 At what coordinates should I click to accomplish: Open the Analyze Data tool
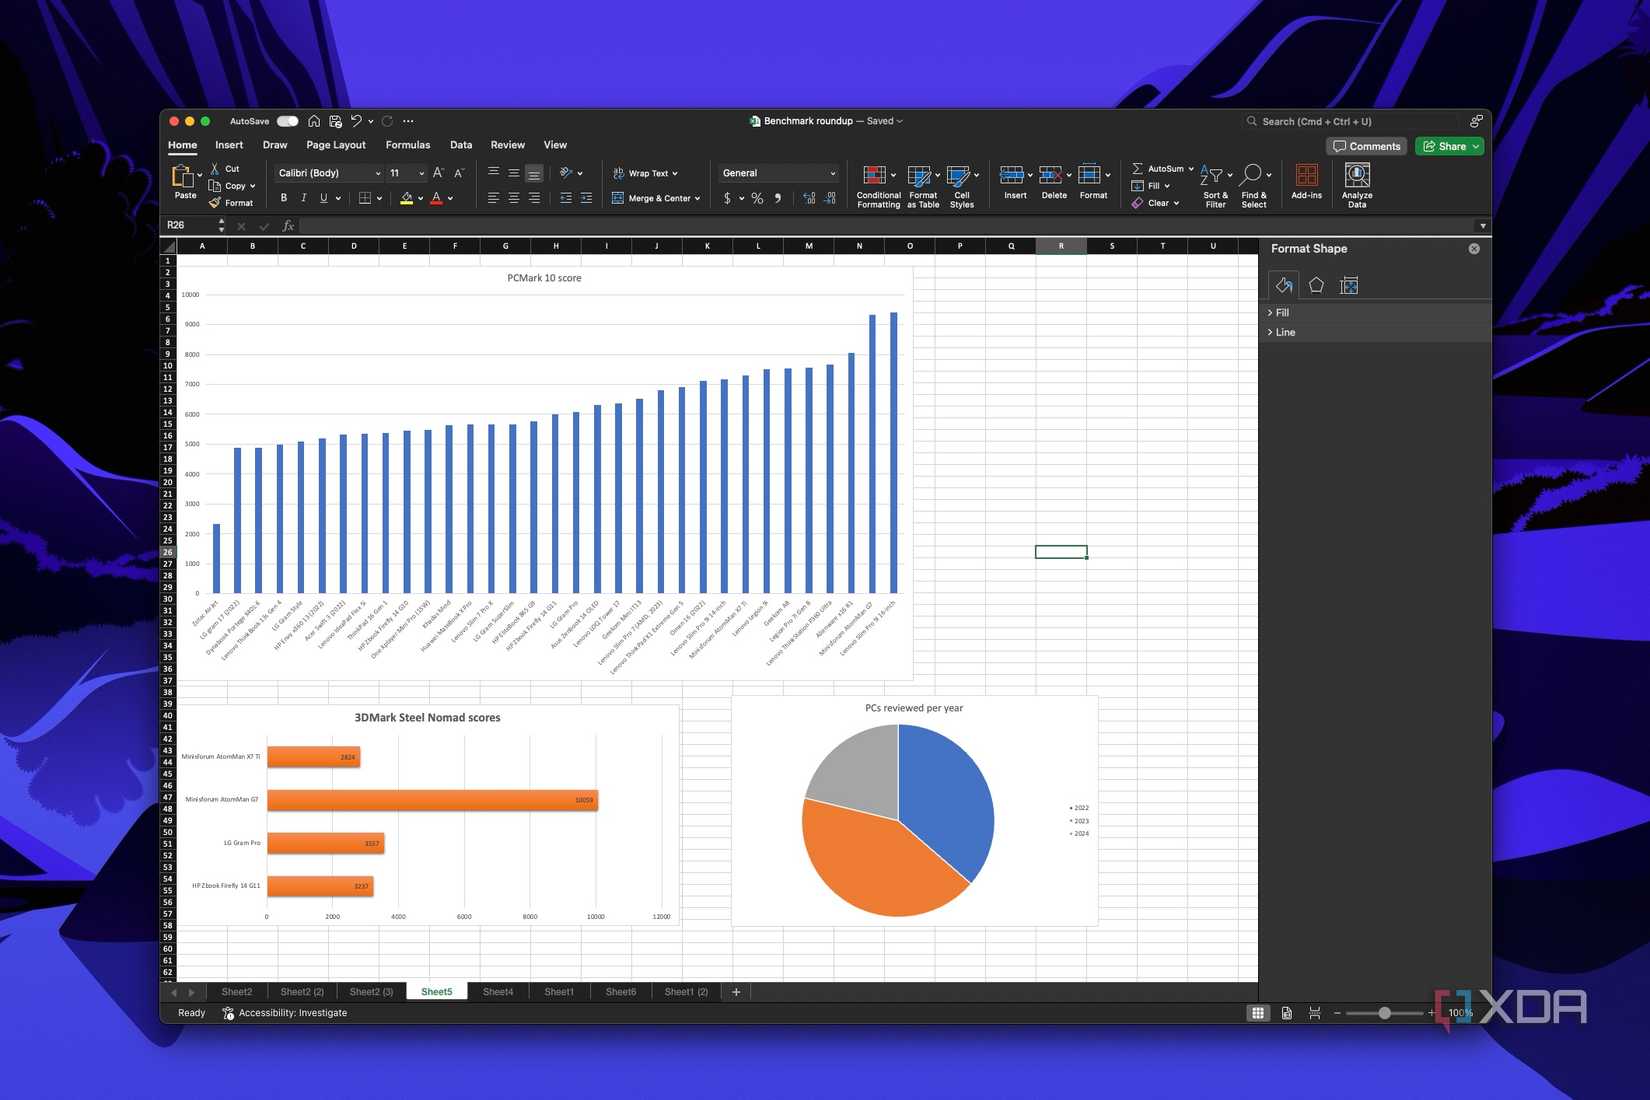(1356, 183)
